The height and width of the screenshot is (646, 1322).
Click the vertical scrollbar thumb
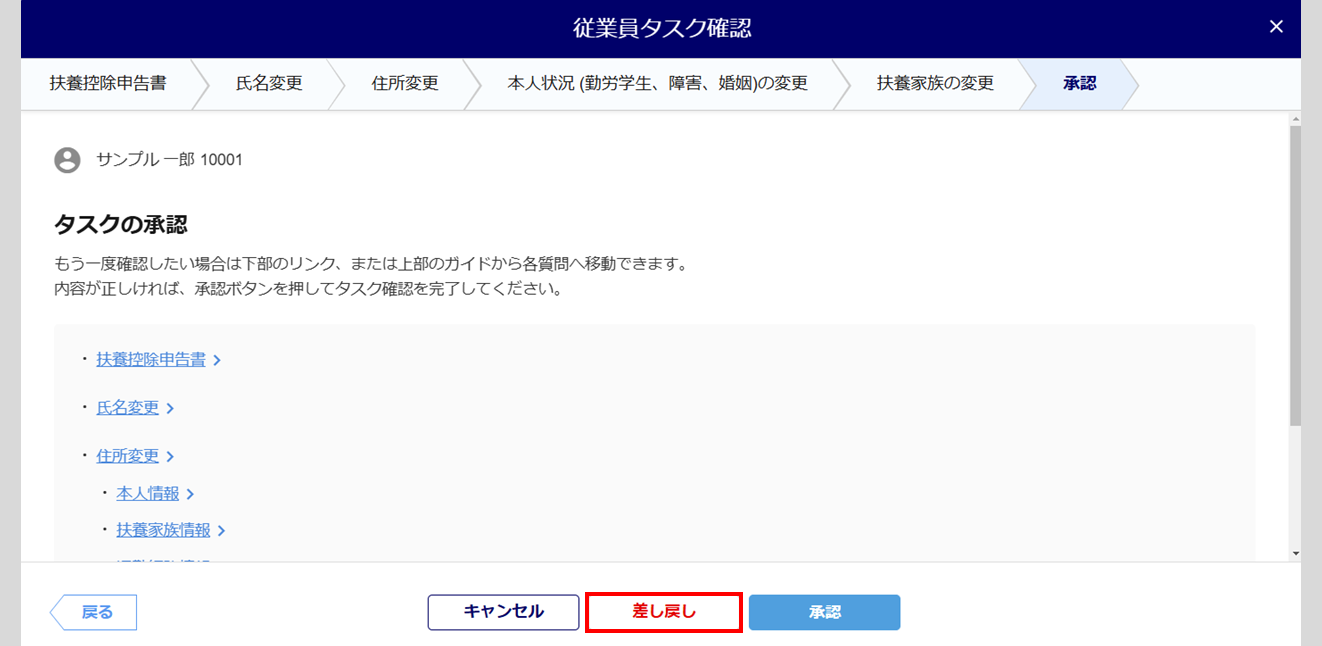[x=1295, y=276]
